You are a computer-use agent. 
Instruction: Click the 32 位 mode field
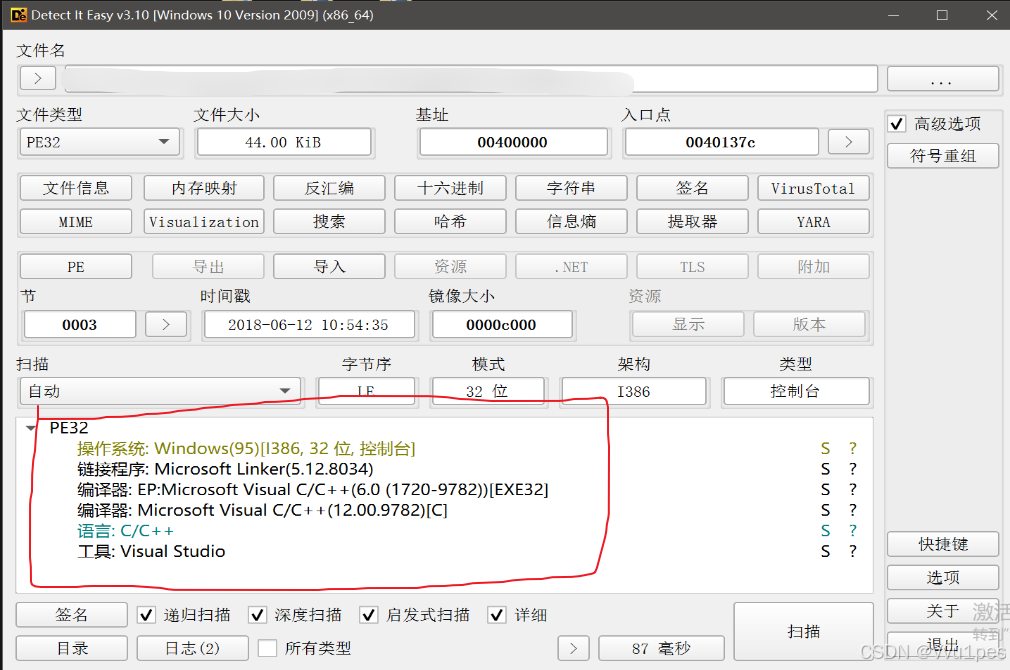tap(488, 391)
